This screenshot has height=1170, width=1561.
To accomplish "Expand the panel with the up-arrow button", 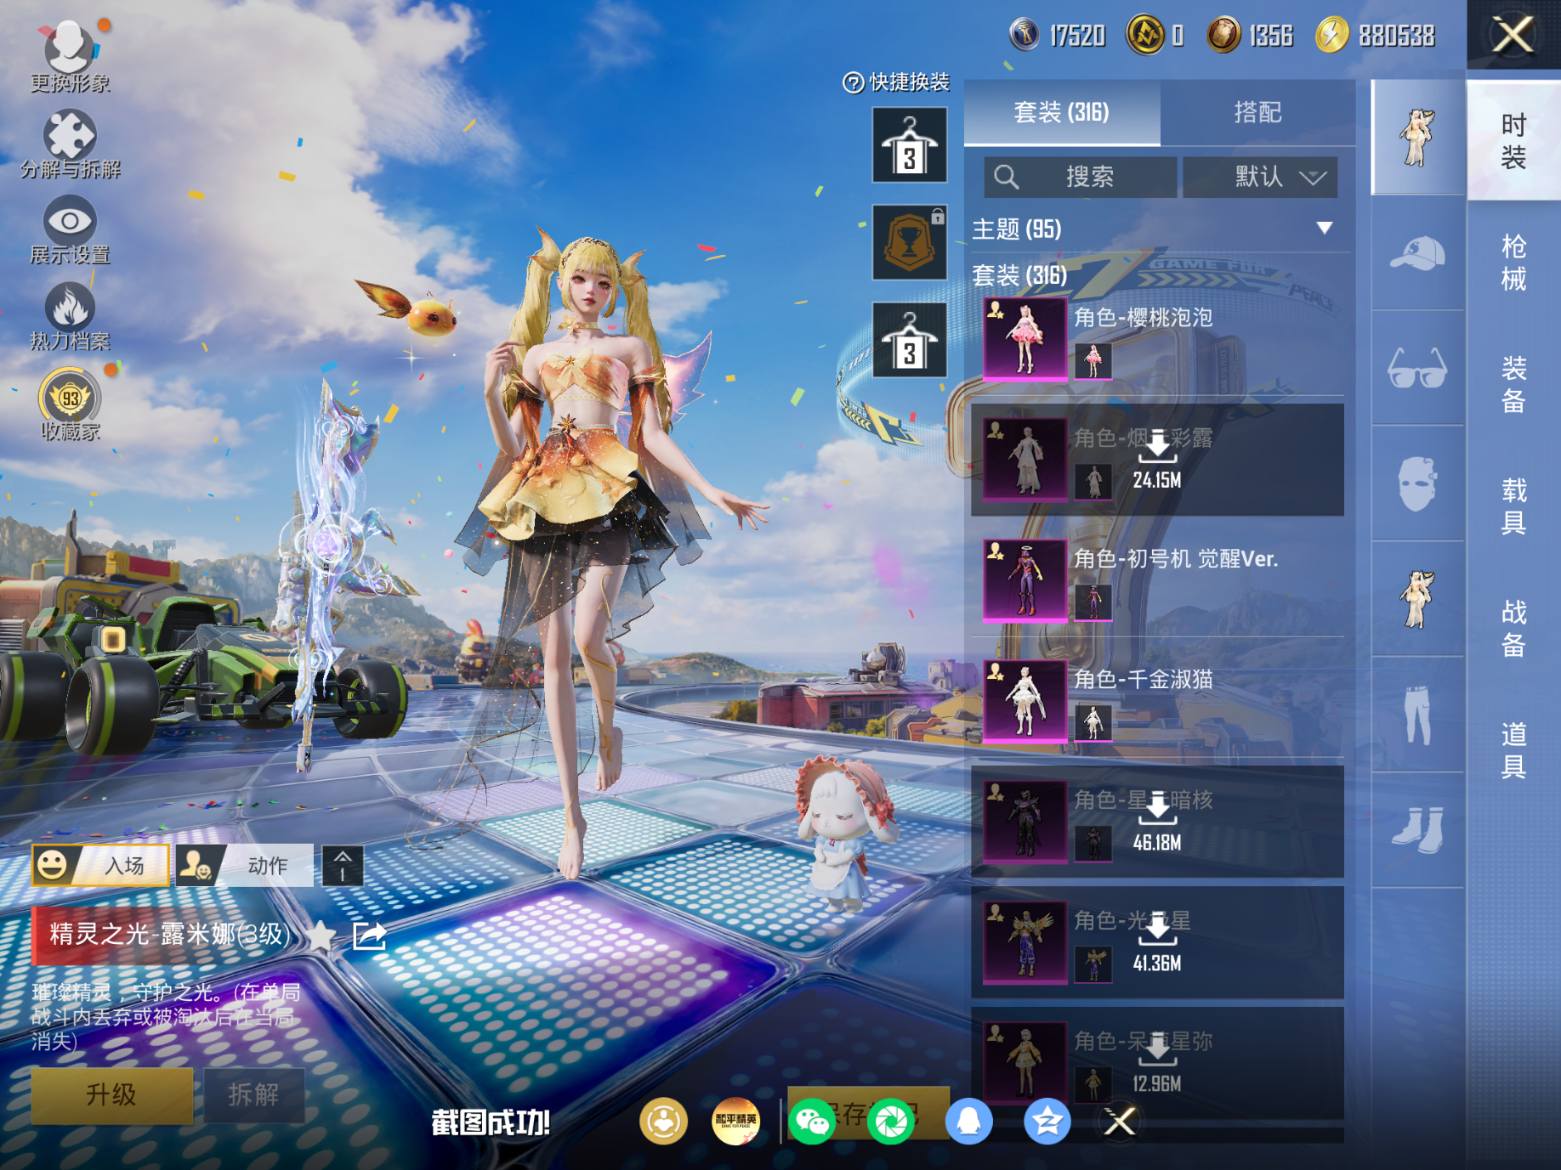I will [x=342, y=865].
